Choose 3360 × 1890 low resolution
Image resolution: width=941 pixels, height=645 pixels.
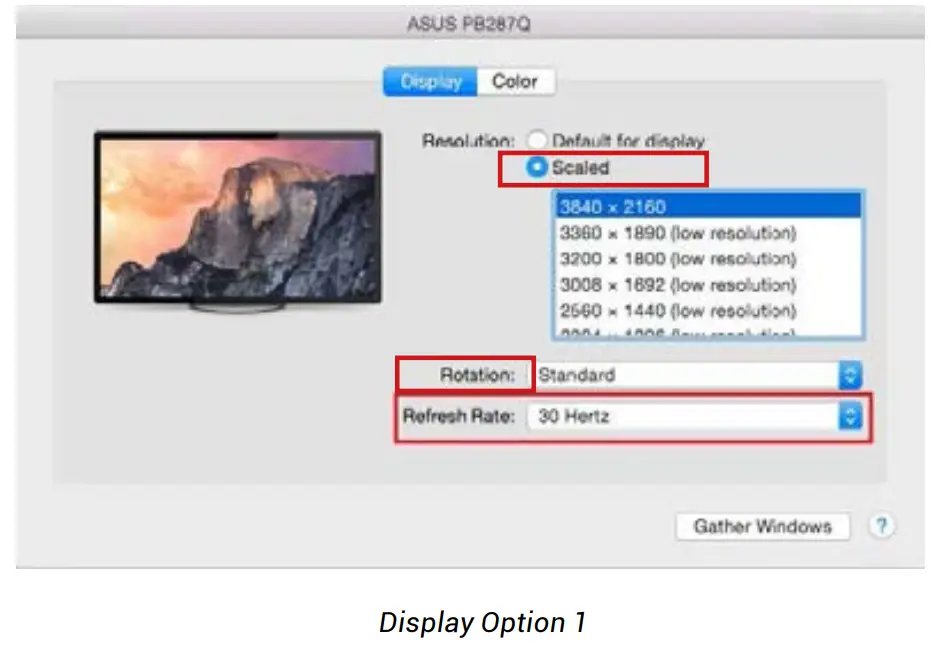click(x=709, y=233)
